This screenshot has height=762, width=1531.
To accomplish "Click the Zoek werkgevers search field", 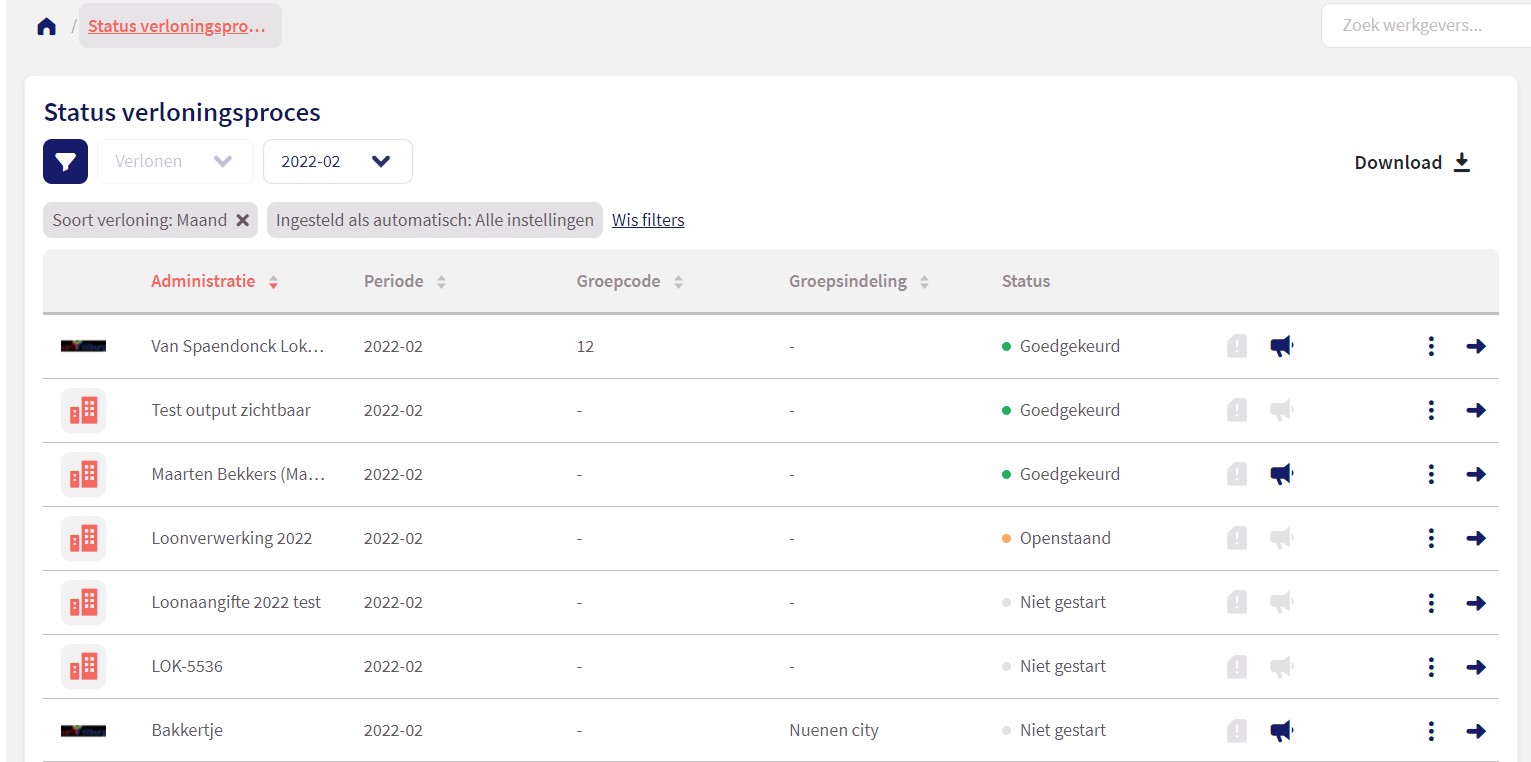I will [1425, 26].
